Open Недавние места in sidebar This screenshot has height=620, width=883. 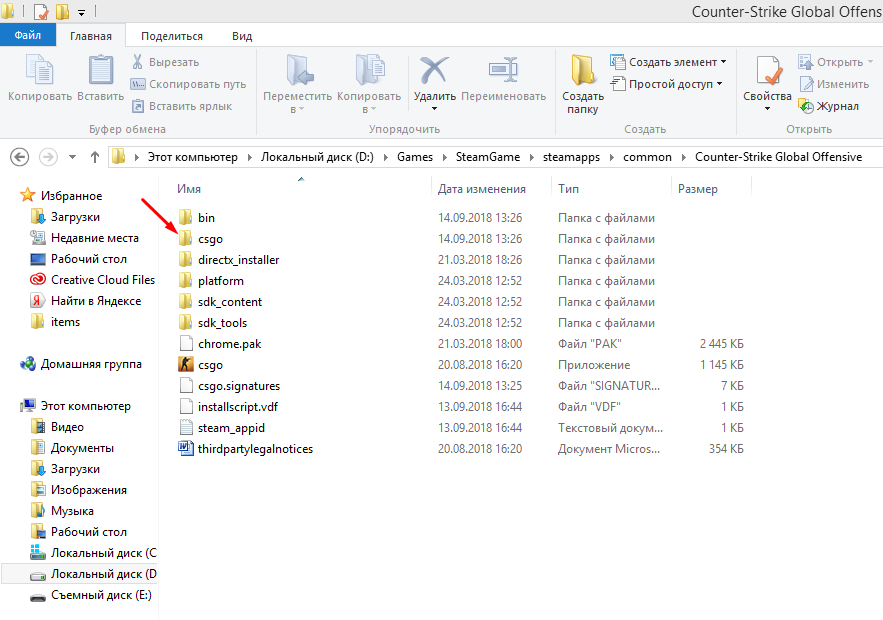tap(84, 238)
